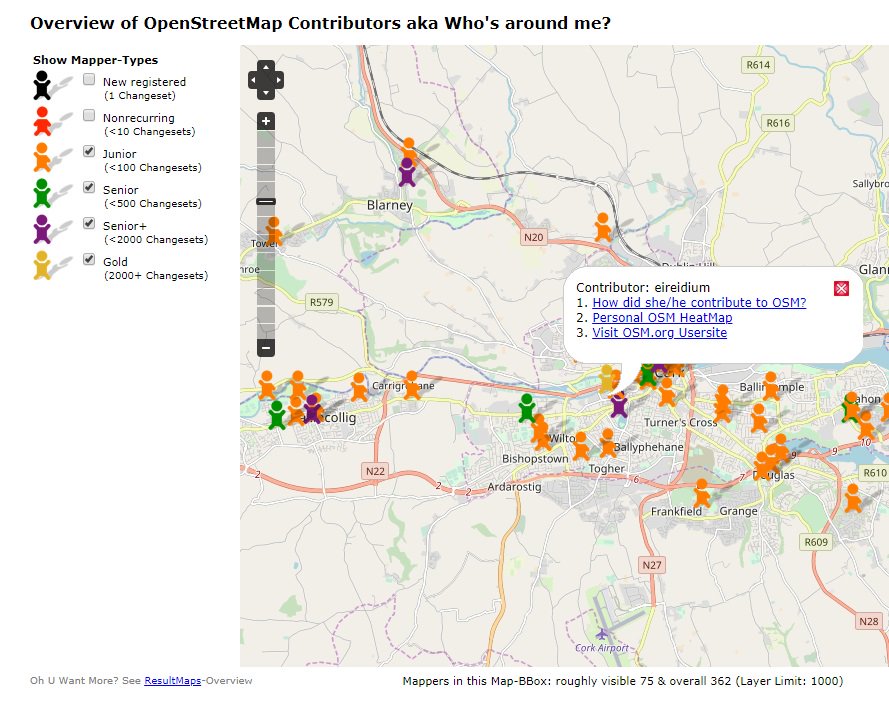
Task: Click the orange mapper marker near N20
Action: point(603,227)
